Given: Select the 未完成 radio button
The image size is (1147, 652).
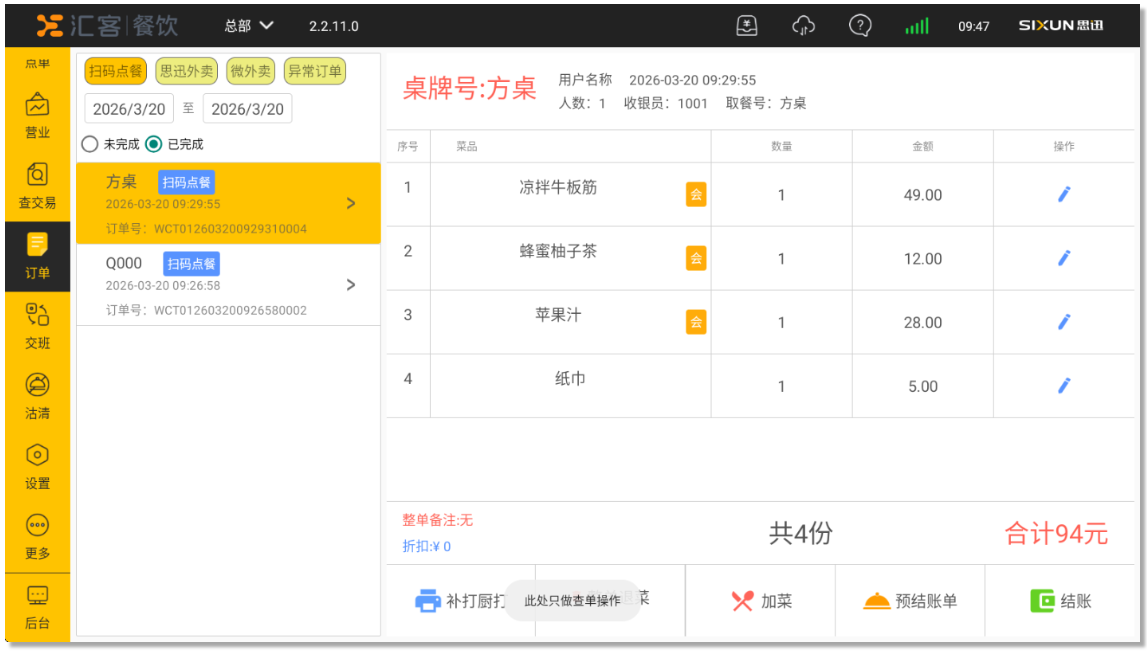Looking at the screenshot, I should pyautogui.click(x=90, y=144).
